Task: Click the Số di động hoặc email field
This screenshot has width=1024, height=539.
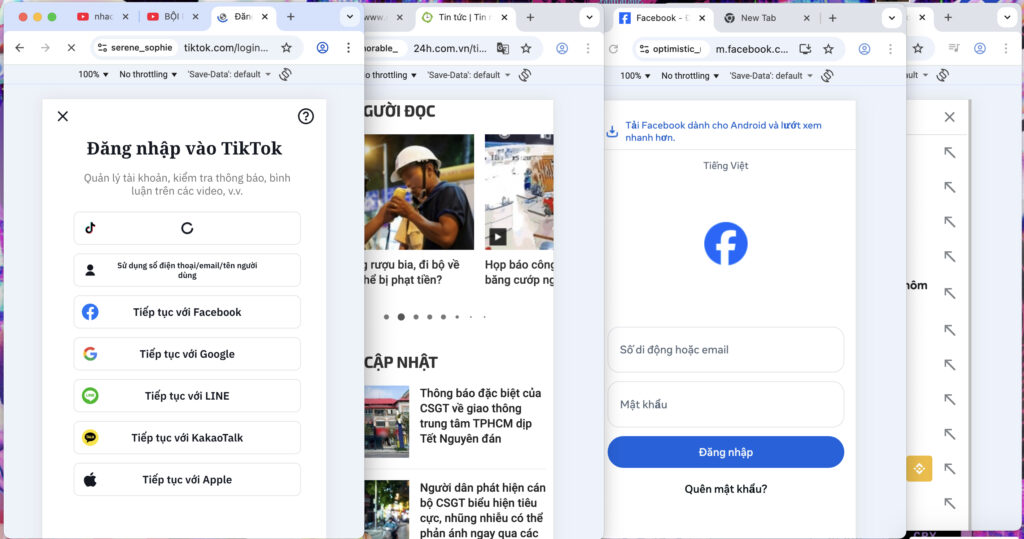Action: click(725, 350)
